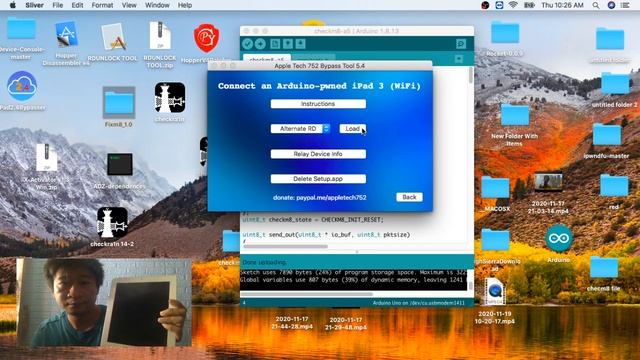Image resolution: width=640 pixels, height=360 pixels.
Task: Open the Apple menu
Action: (x=13, y=5)
